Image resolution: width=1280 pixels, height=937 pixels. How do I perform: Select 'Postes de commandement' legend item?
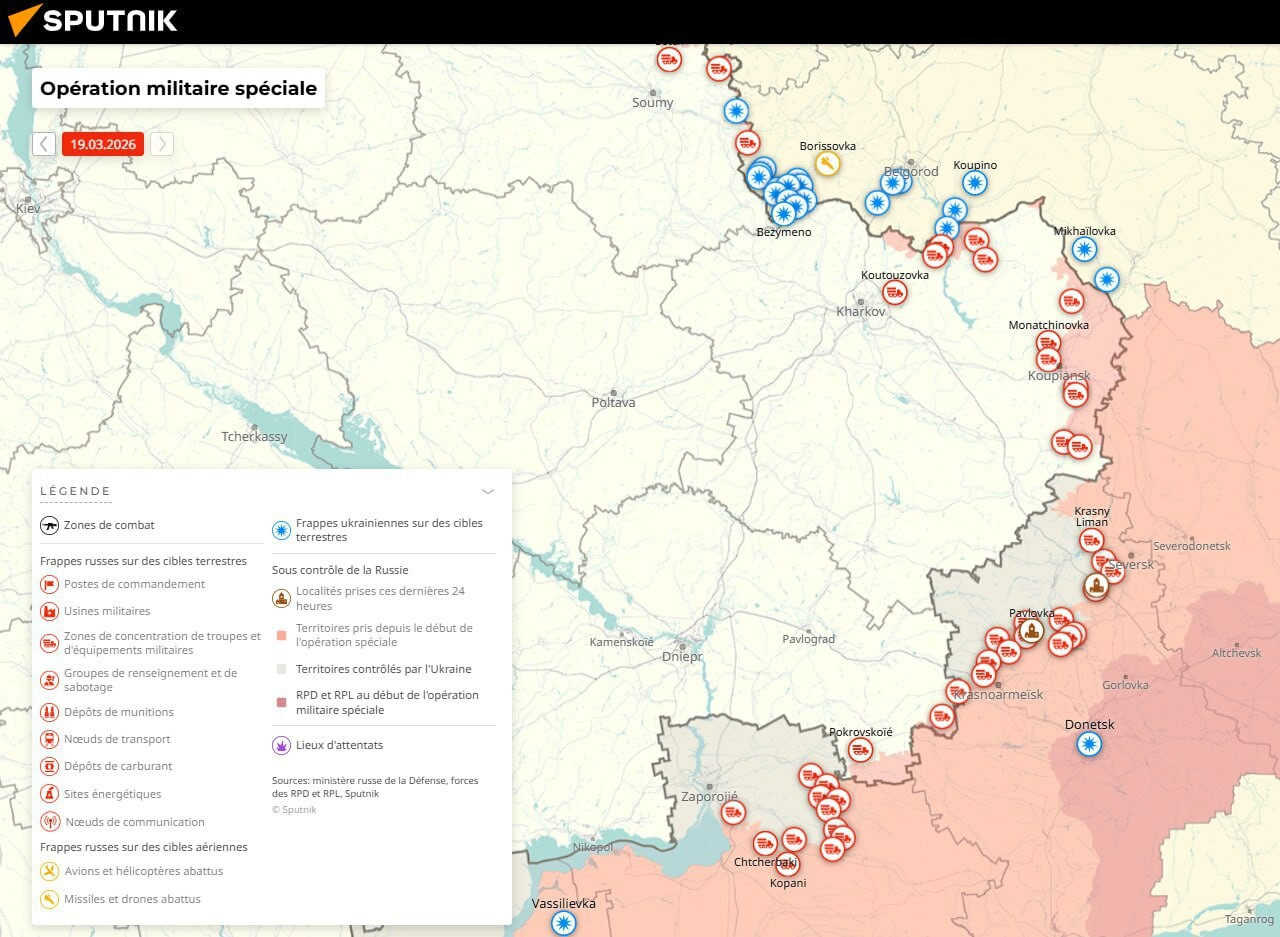click(x=134, y=584)
